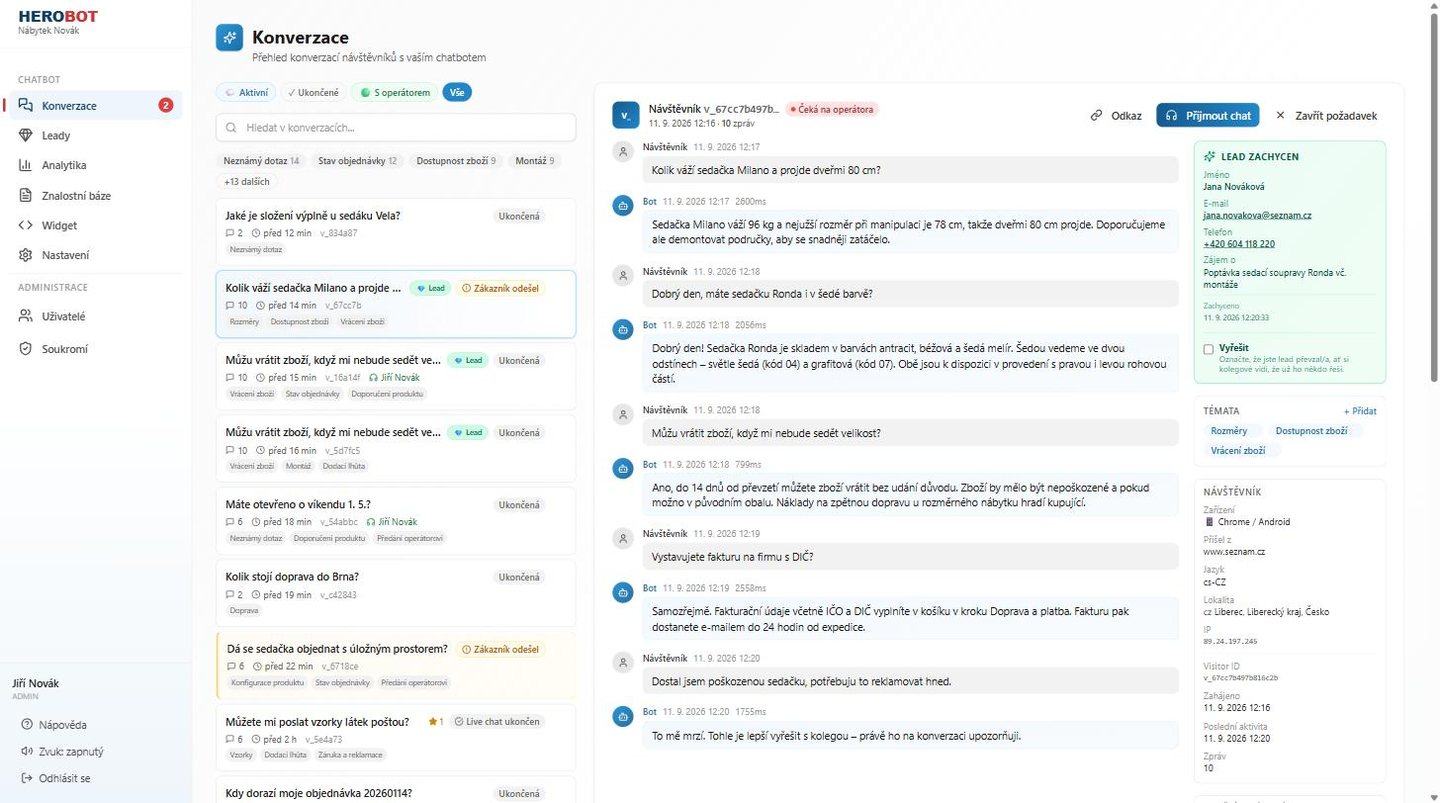Open the Leady section

pyautogui.click(x=96, y=135)
